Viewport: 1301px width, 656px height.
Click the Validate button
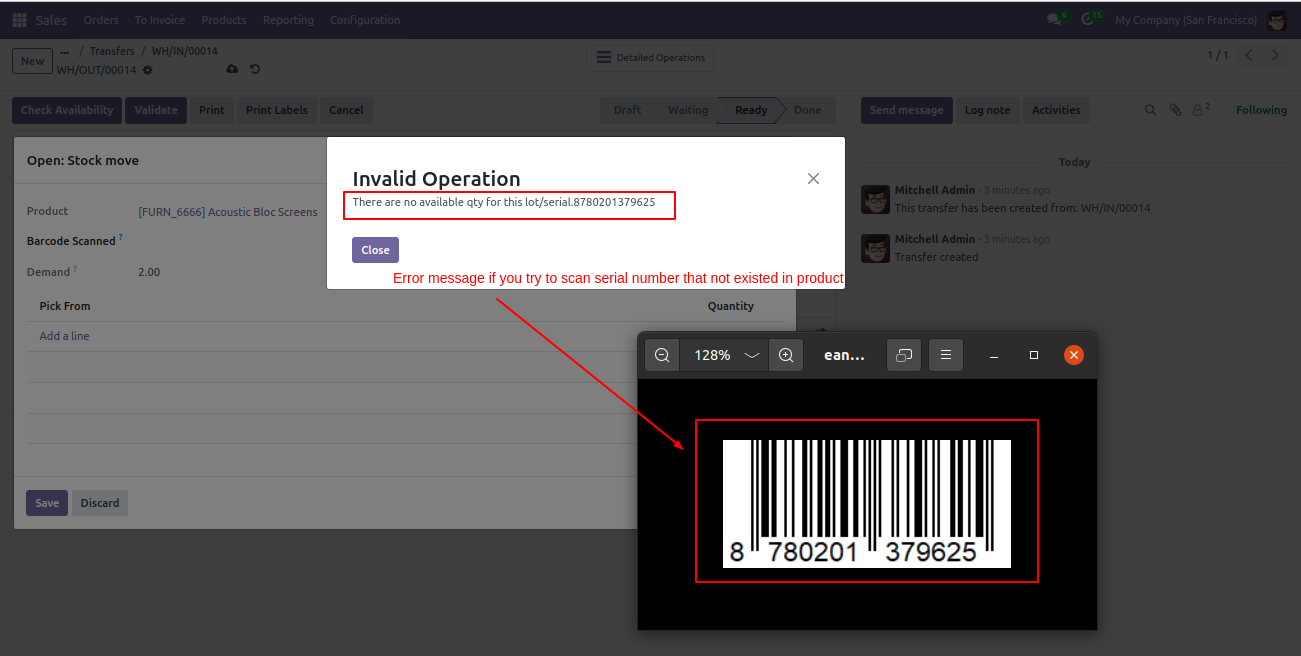point(156,110)
